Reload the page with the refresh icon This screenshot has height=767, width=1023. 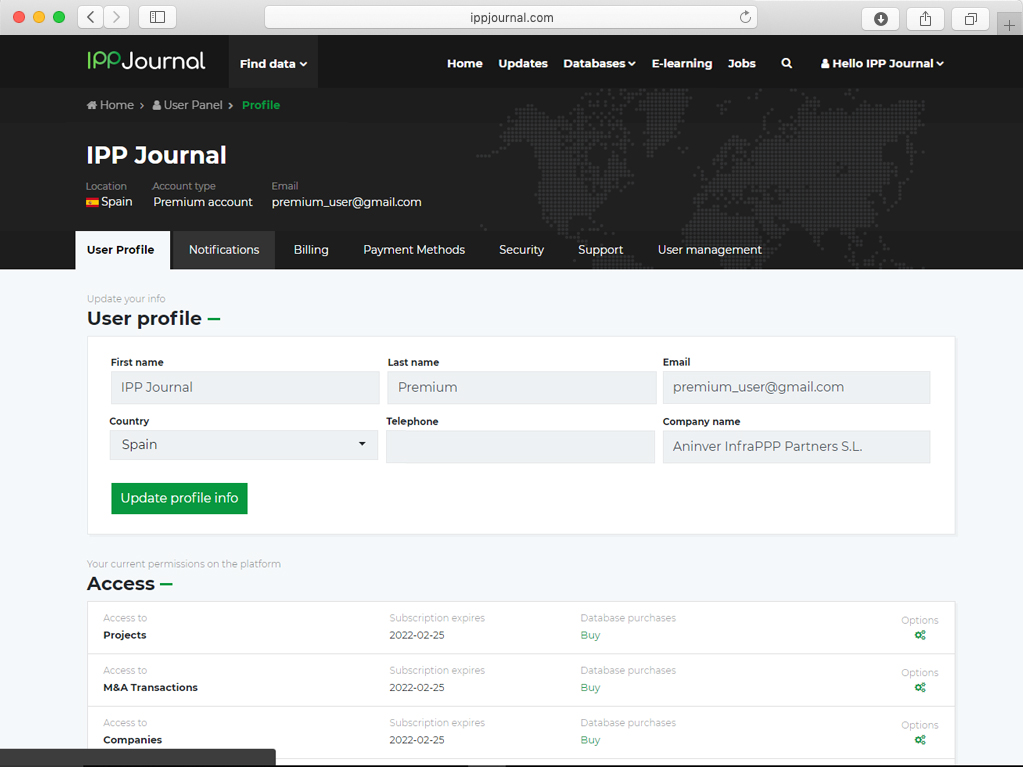click(x=745, y=17)
